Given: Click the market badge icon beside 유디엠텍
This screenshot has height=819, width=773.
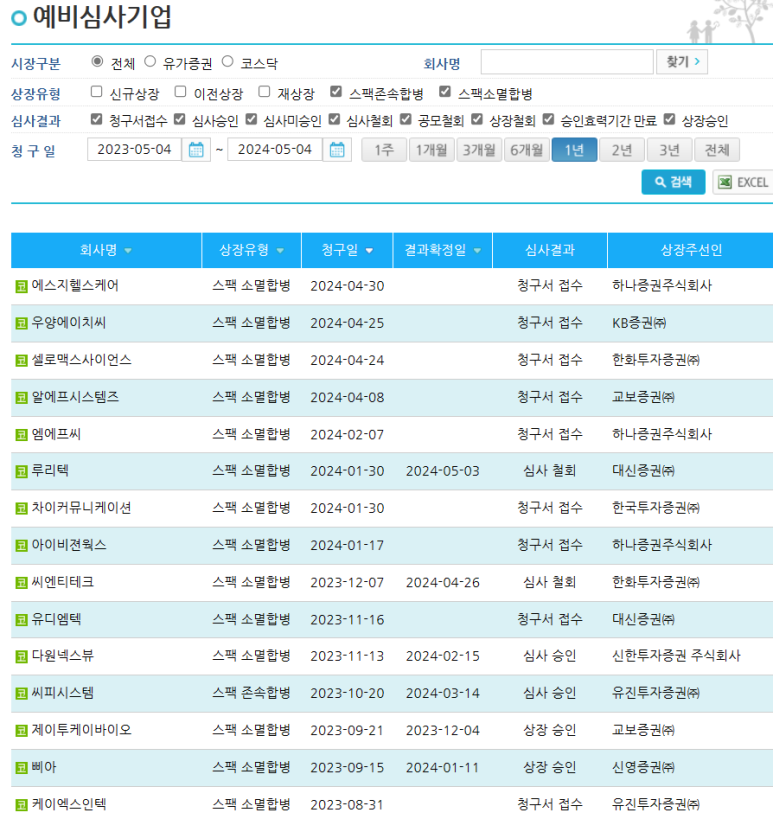Looking at the screenshot, I should (x=21, y=620).
